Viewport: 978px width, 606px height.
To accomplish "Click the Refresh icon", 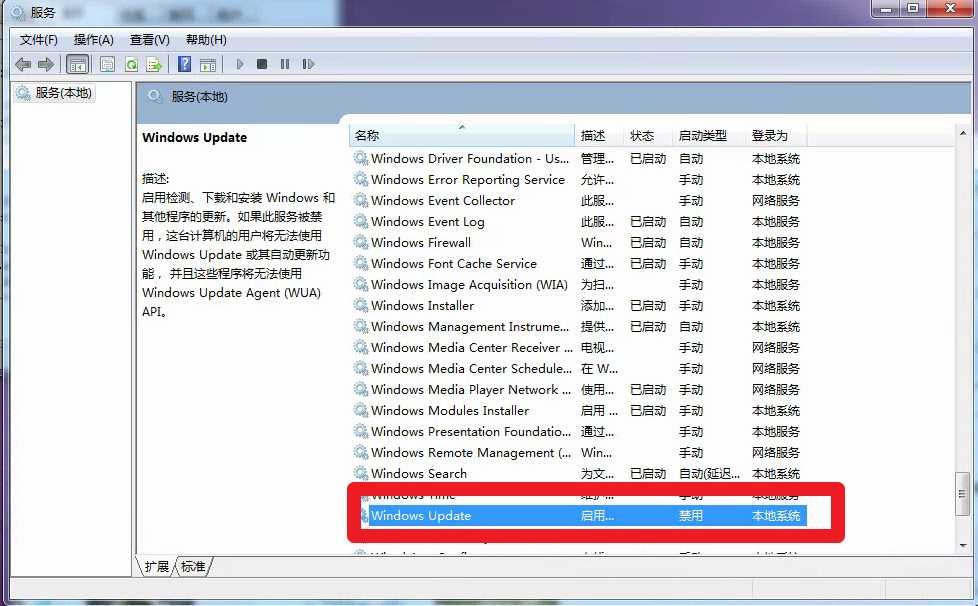I will [131, 64].
